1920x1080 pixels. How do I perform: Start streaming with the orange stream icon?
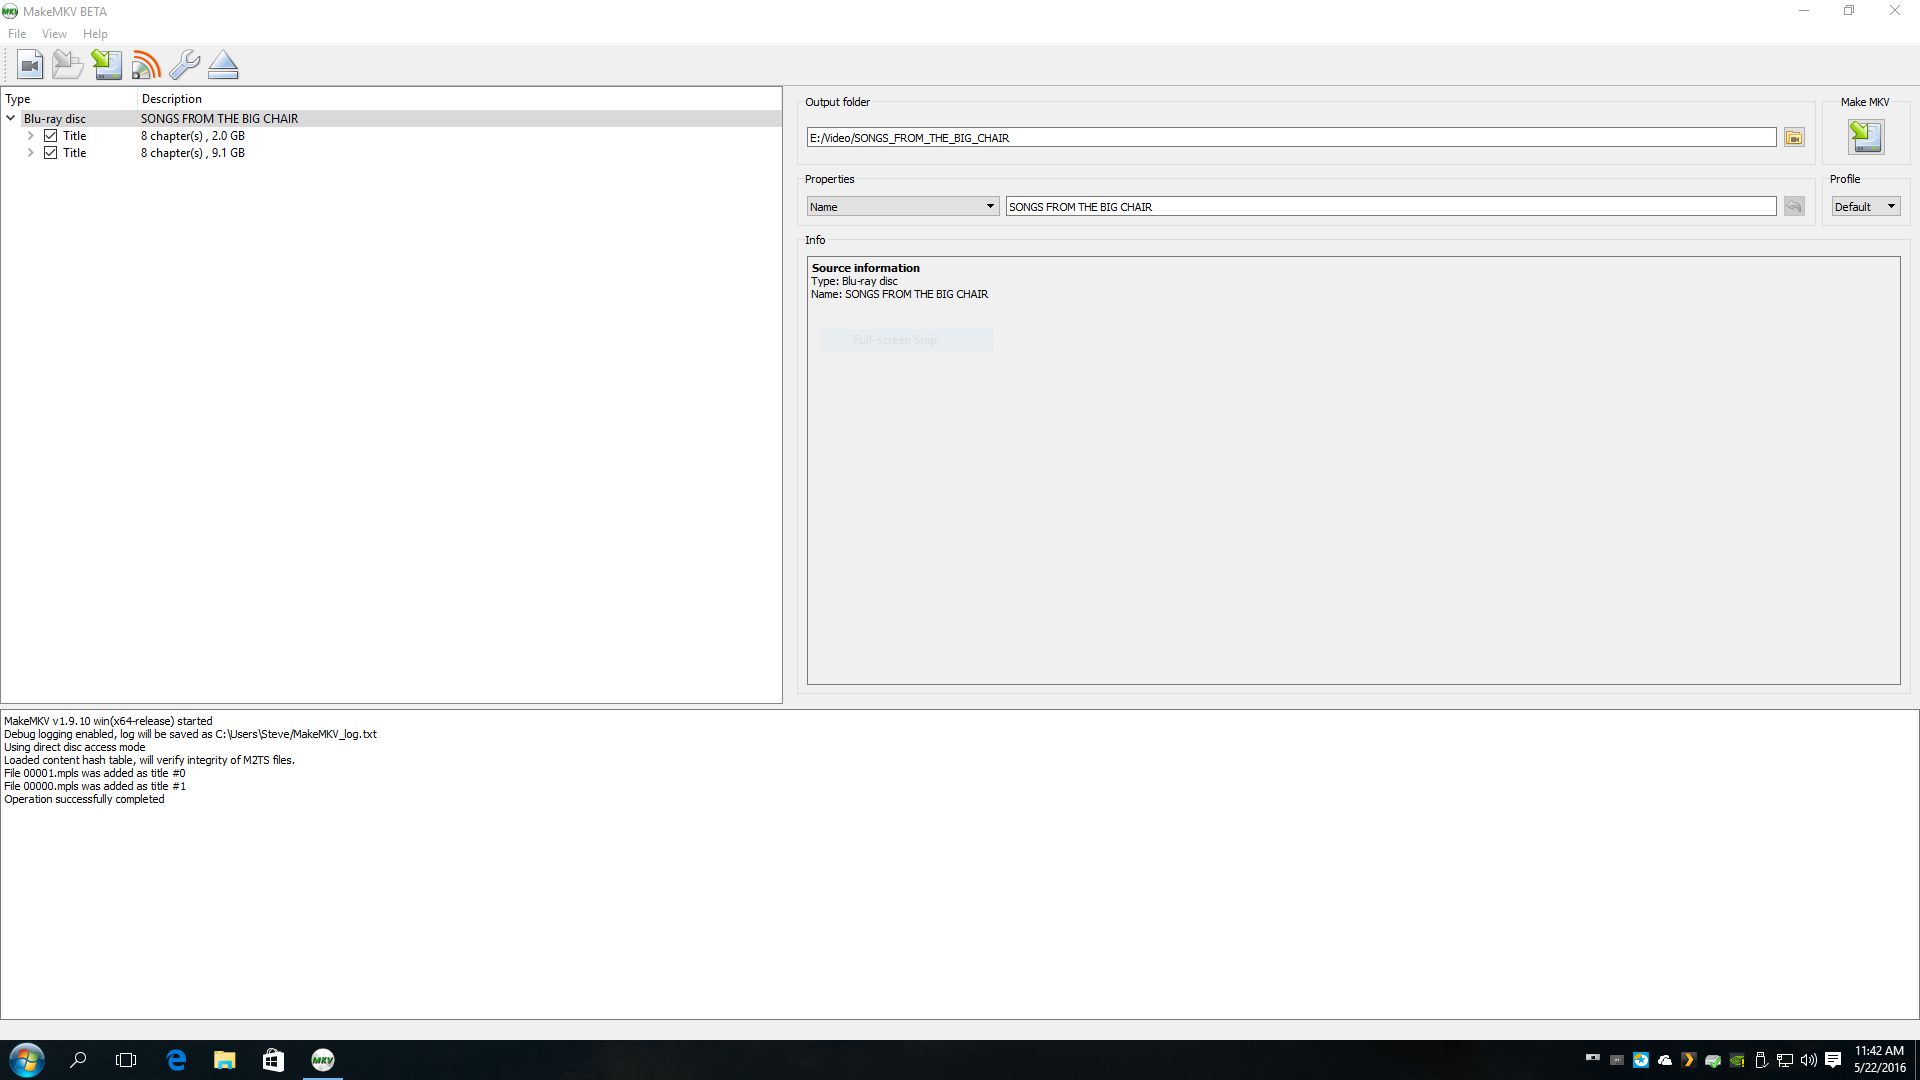(x=146, y=65)
